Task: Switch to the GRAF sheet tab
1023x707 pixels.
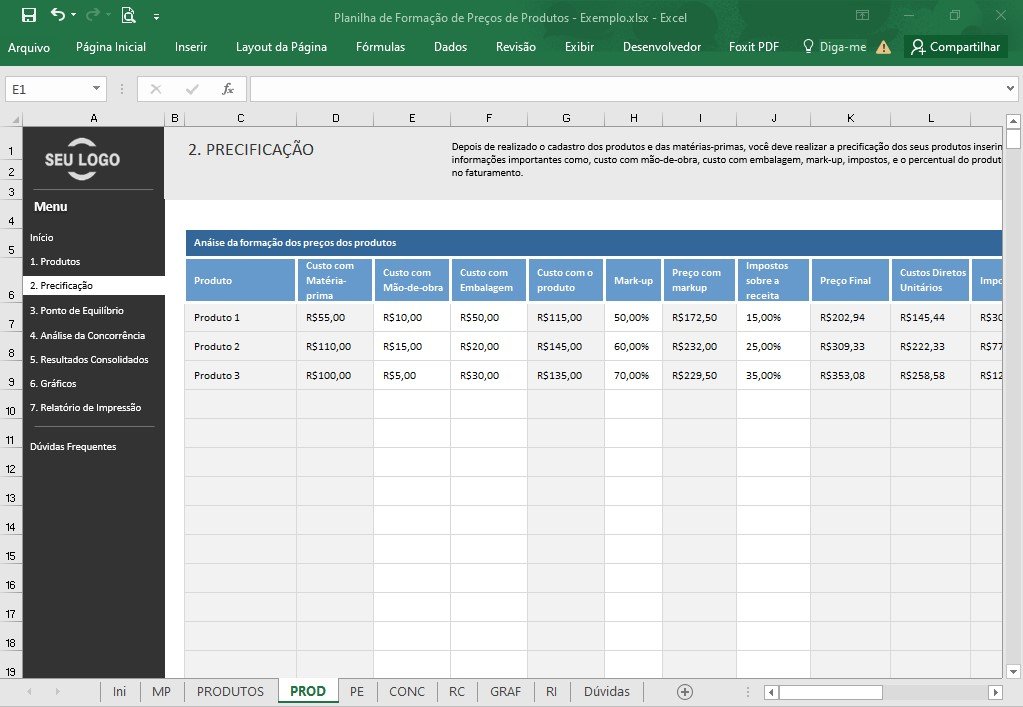Action: click(x=506, y=691)
